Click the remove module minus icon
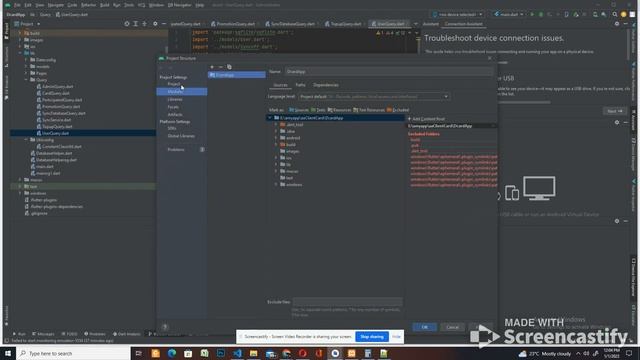This screenshot has height=360, width=640. tap(220, 67)
